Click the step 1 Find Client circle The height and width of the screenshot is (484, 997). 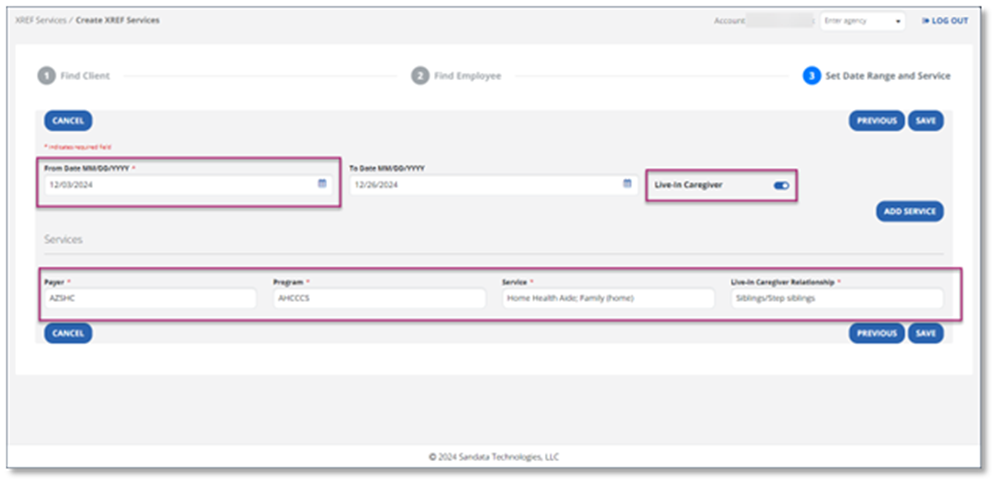[46, 76]
